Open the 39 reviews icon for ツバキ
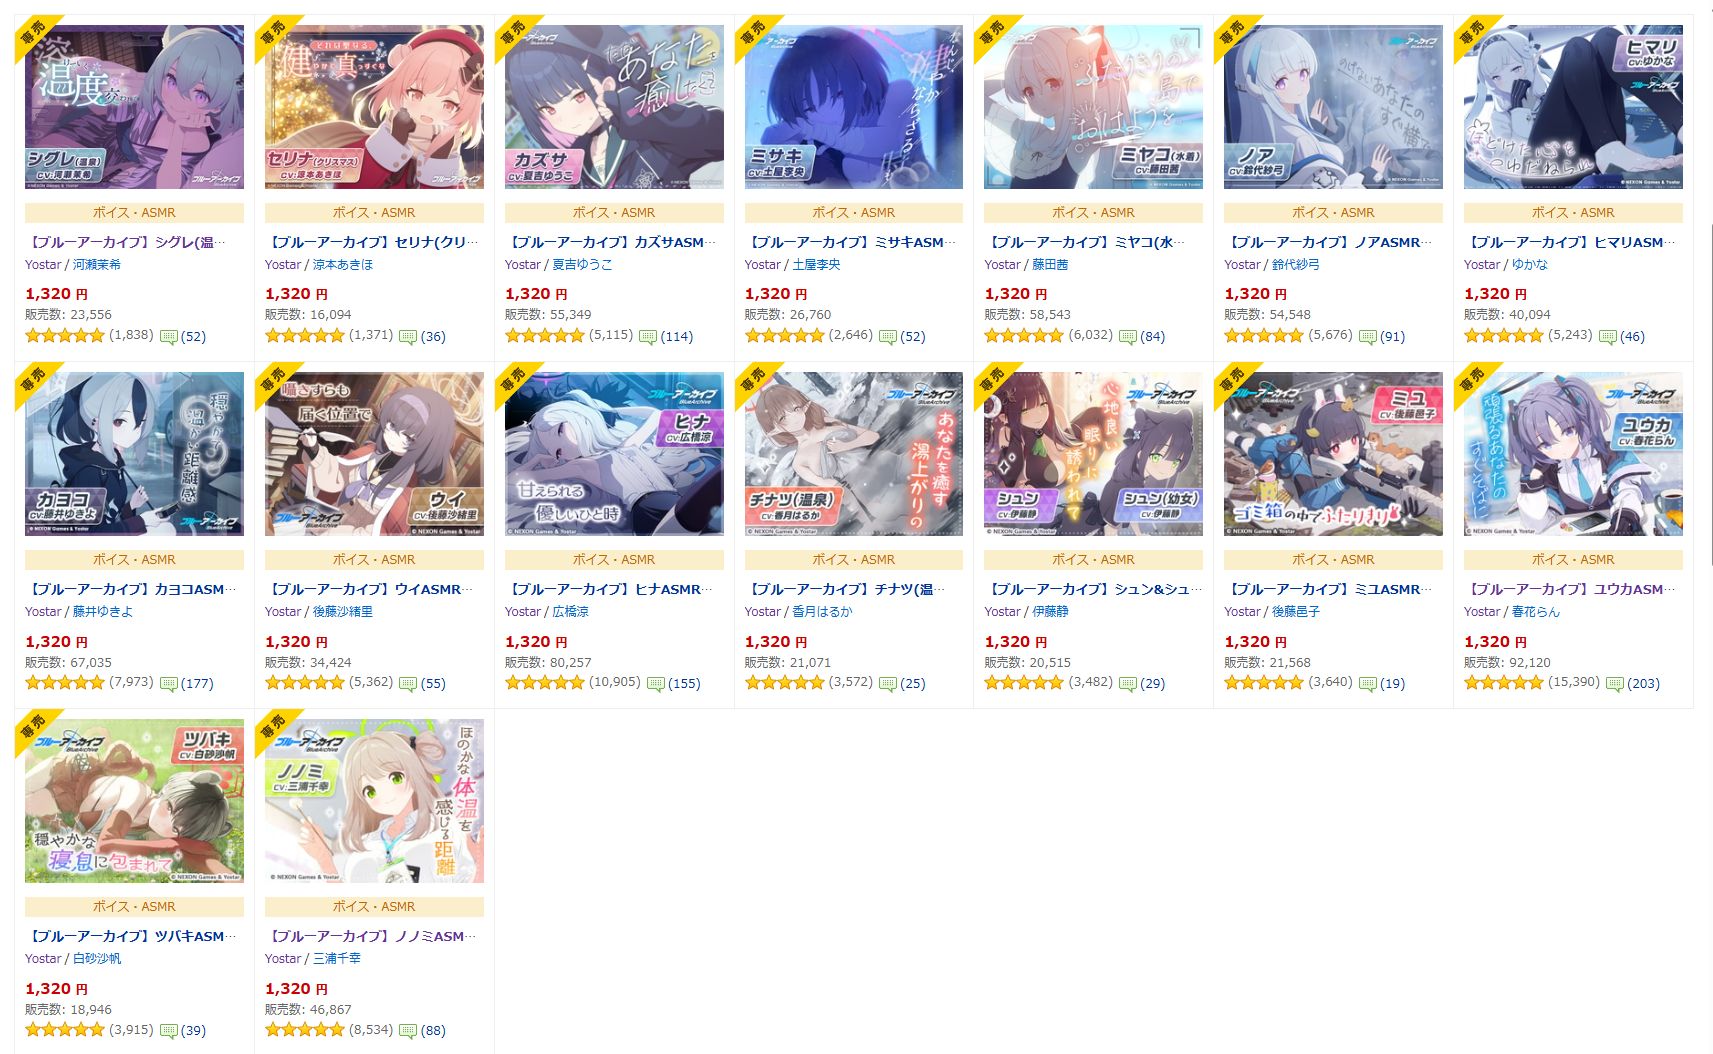 click(x=168, y=1031)
